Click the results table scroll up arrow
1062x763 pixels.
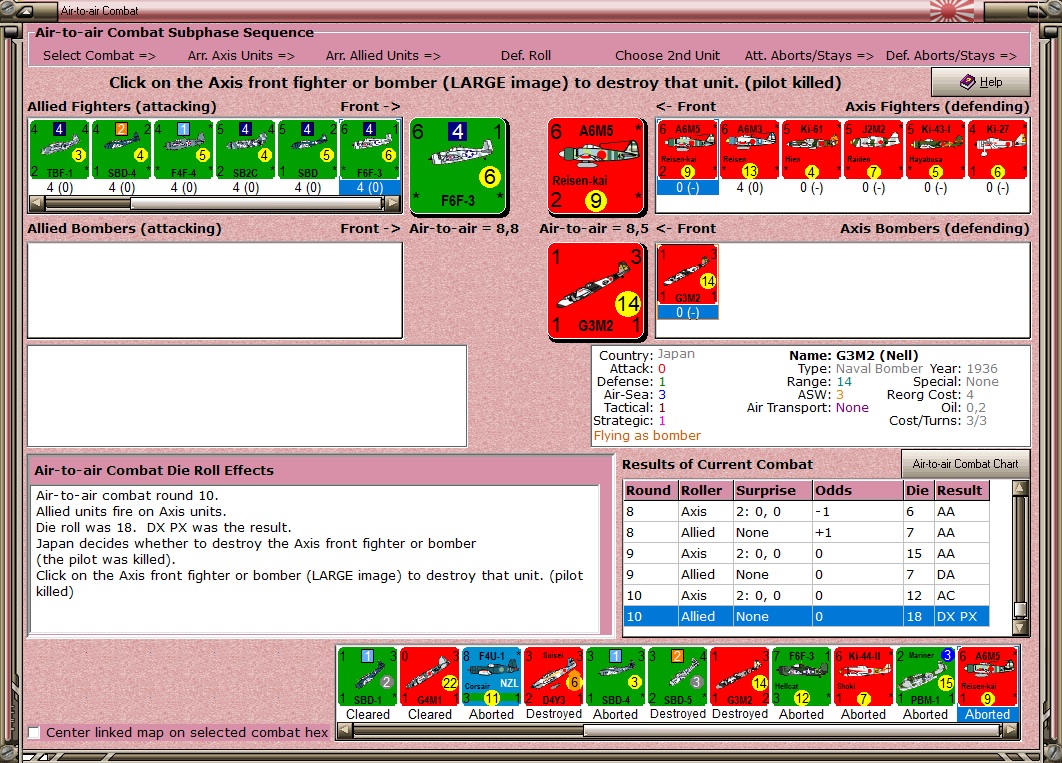1020,487
